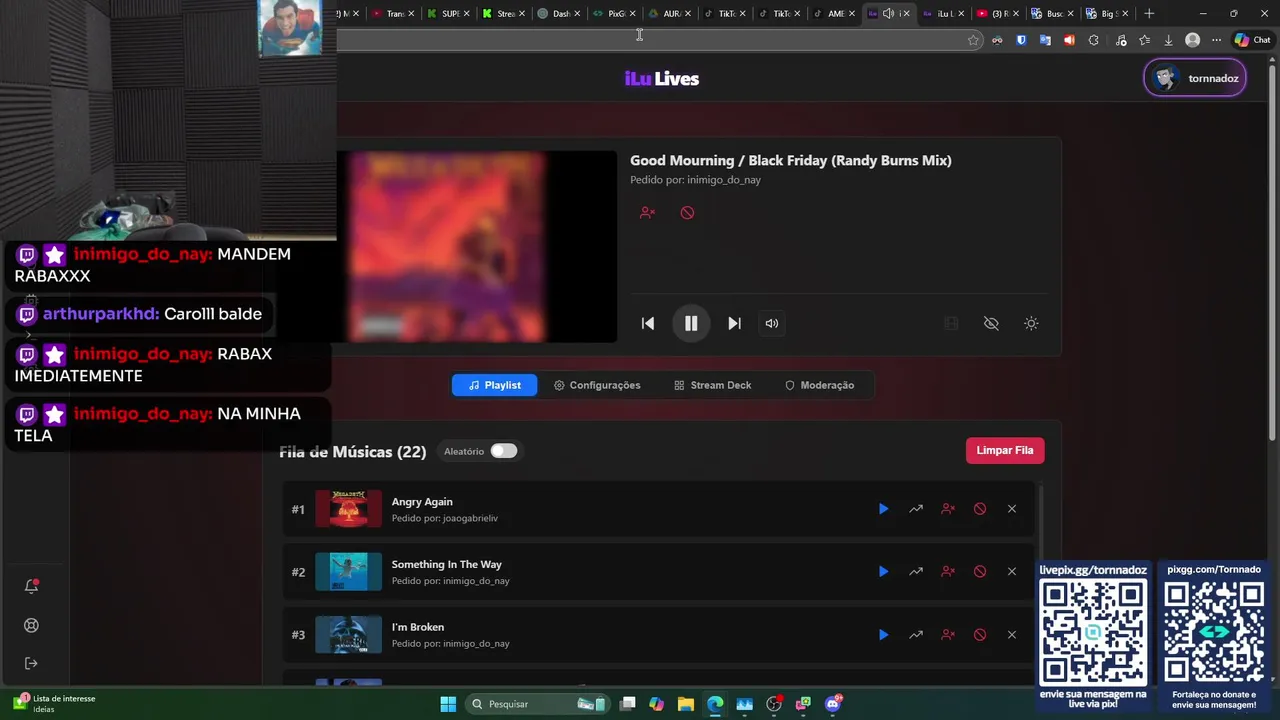The width and height of the screenshot is (1280, 720).
Task: Block requester of Something In The Way
Action: [x=947, y=572]
